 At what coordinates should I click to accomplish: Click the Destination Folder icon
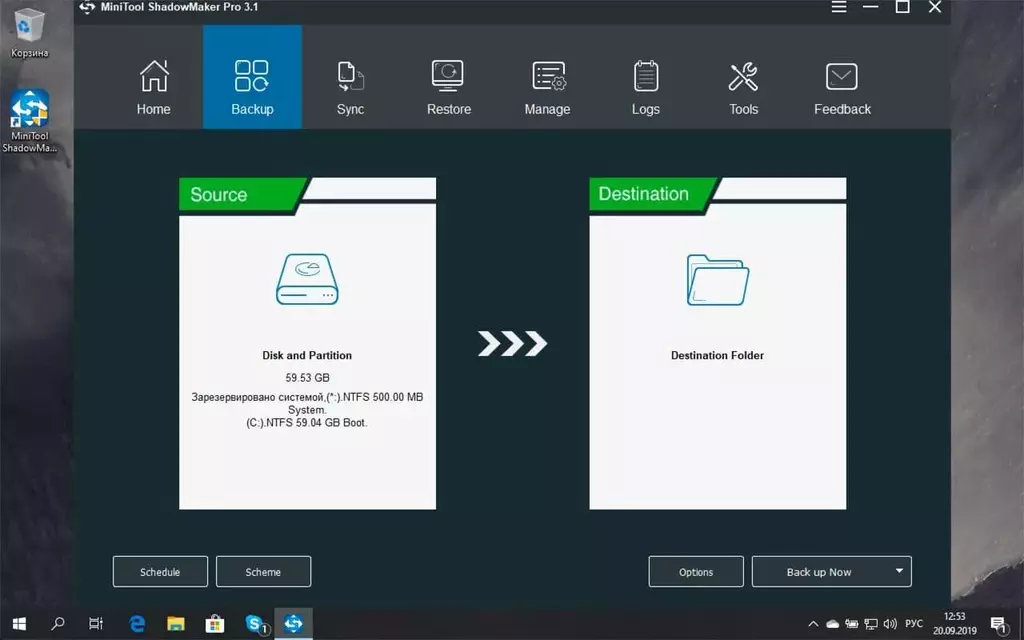[x=718, y=280]
